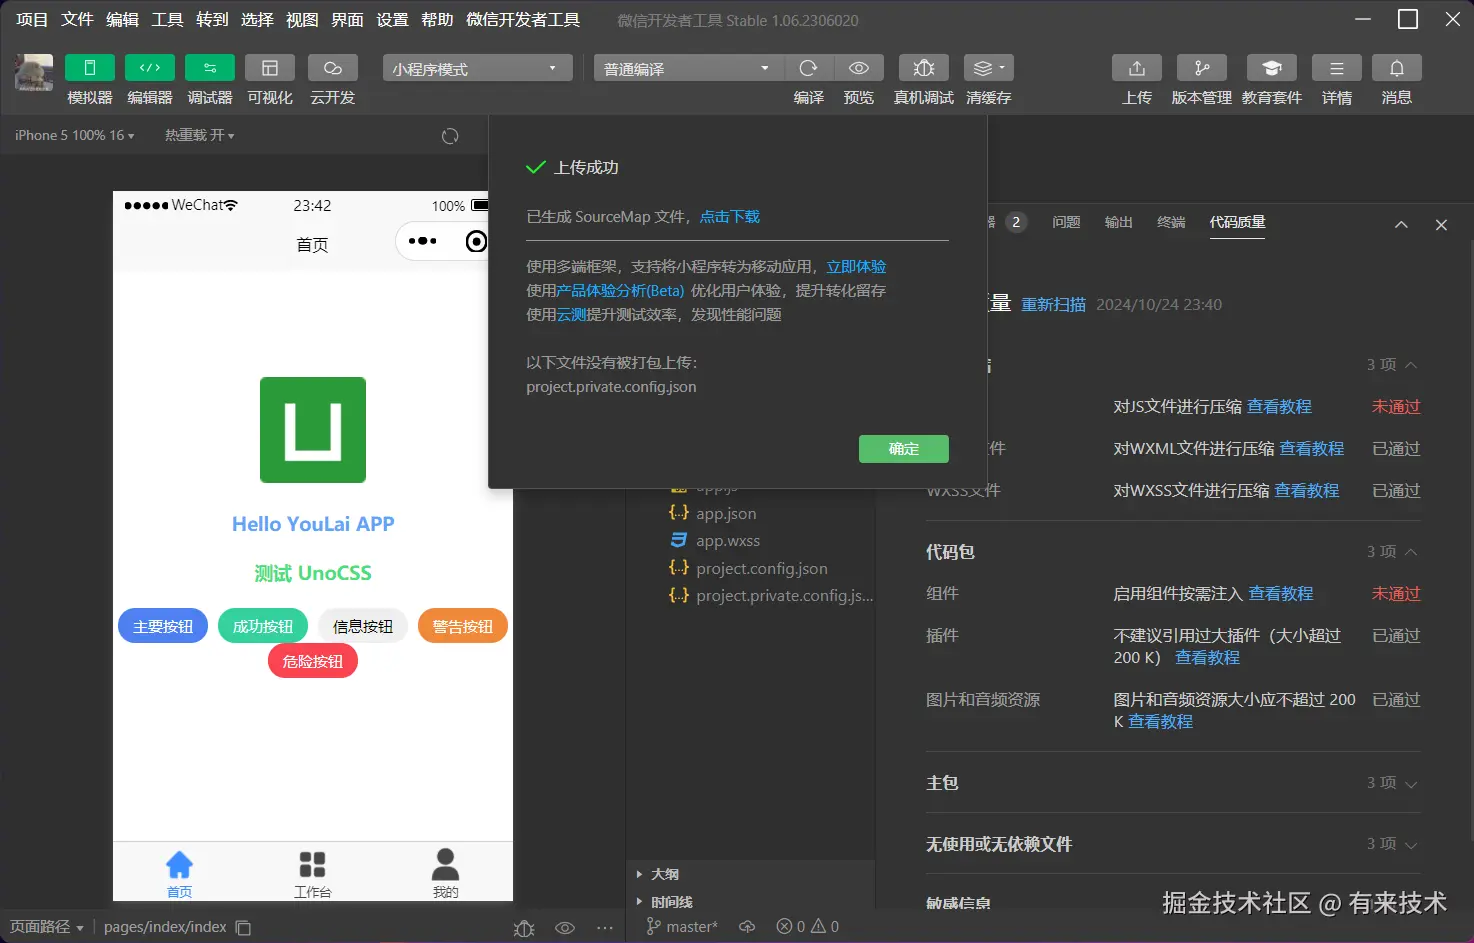Screen dimensions: 1474x943
Task: Confirm upload dialog with 确定 button
Action: [x=904, y=449]
